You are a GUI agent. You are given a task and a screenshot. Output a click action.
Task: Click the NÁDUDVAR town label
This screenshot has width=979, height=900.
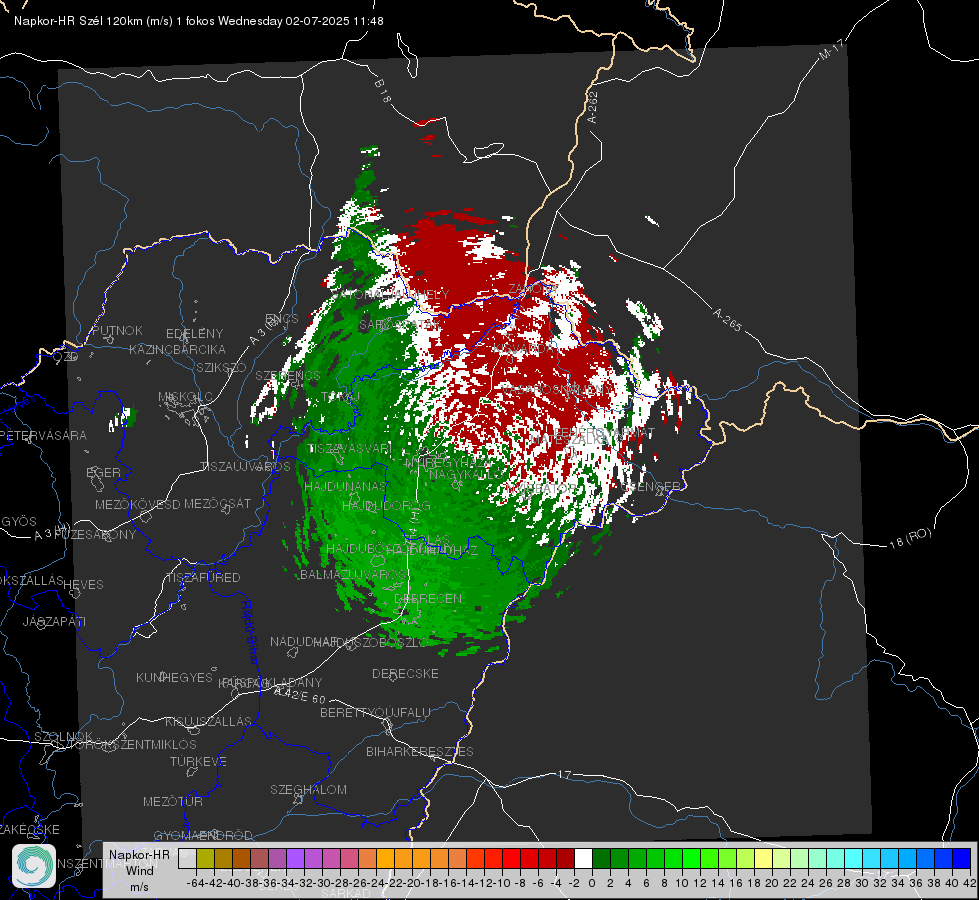304,641
